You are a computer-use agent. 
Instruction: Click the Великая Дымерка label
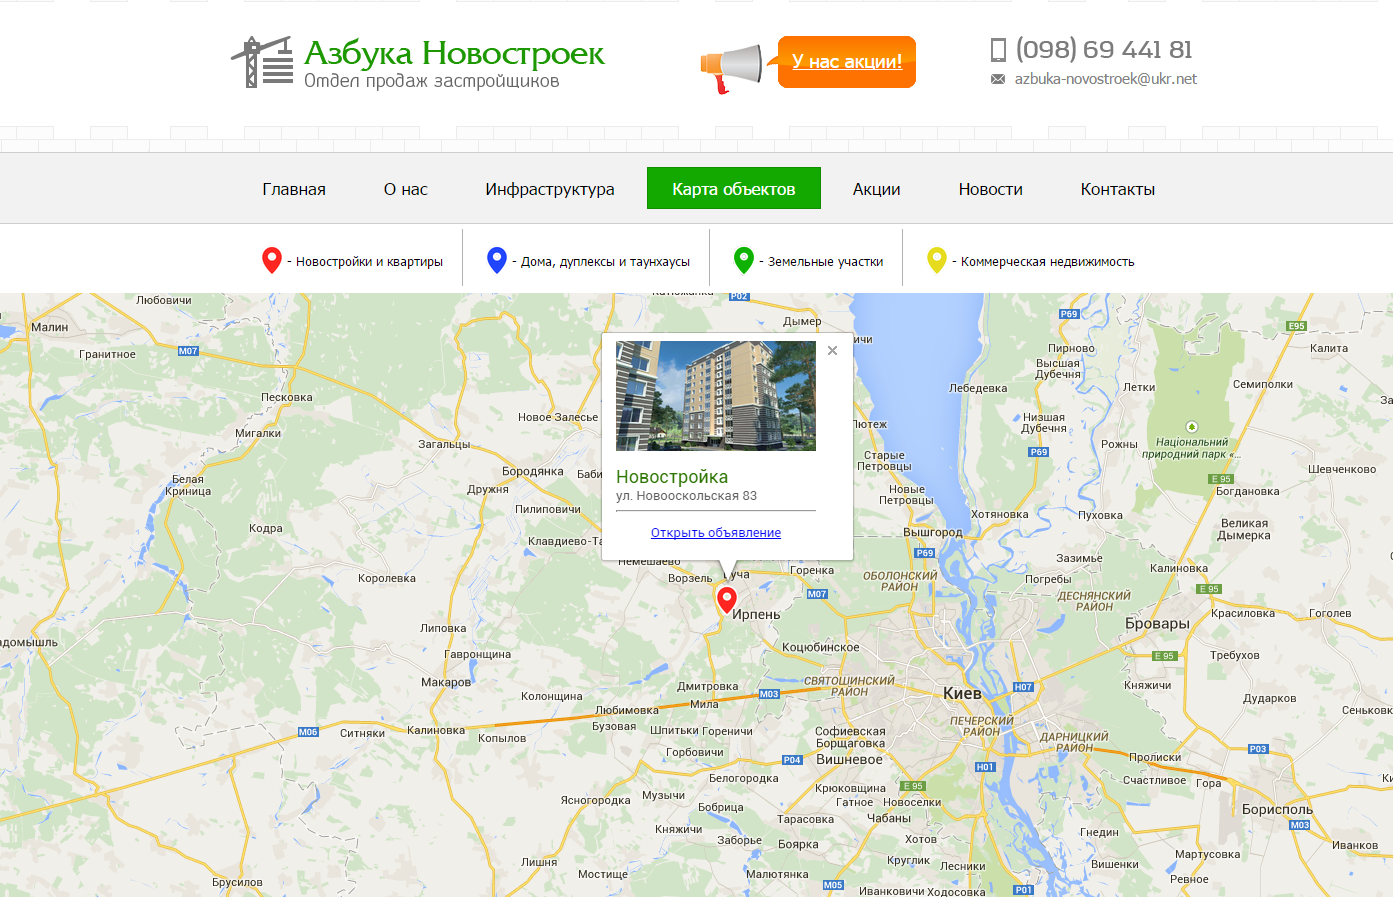click(x=1244, y=529)
